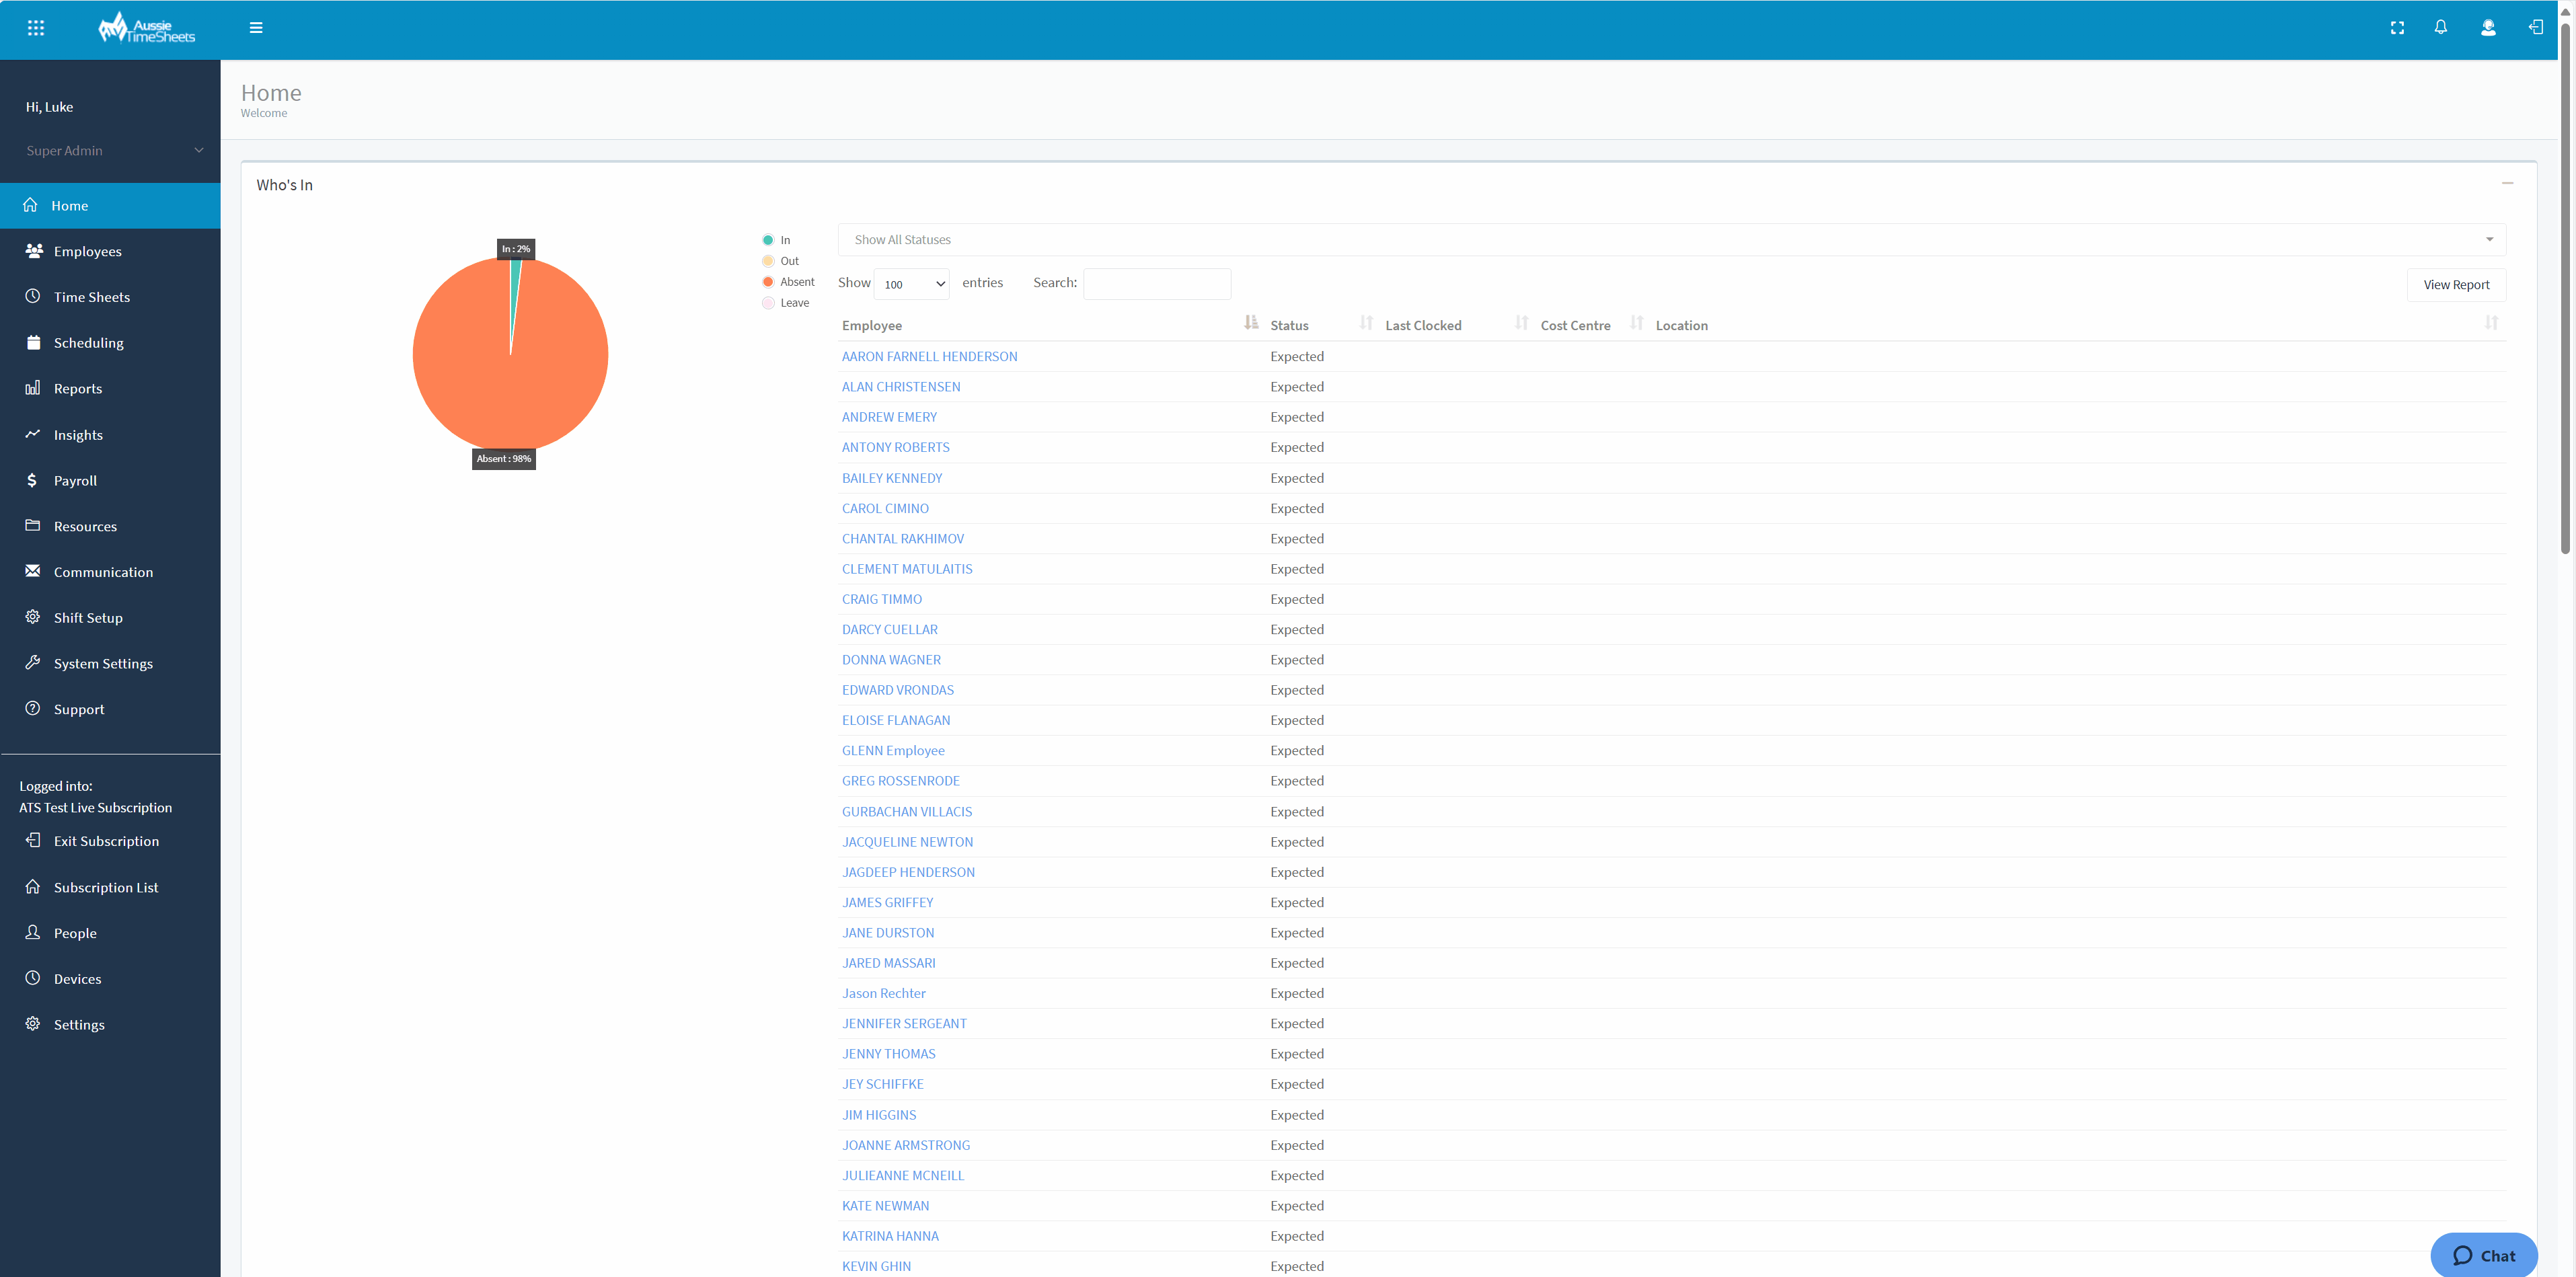Collapse the Who's In panel
Image resolution: width=2576 pixels, height=1277 pixels.
2508,183
